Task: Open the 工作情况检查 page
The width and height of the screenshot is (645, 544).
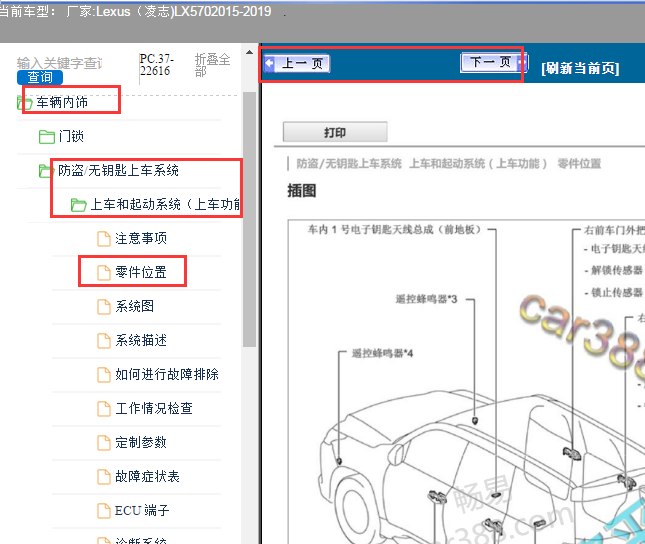Action: click(x=154, y=409)
